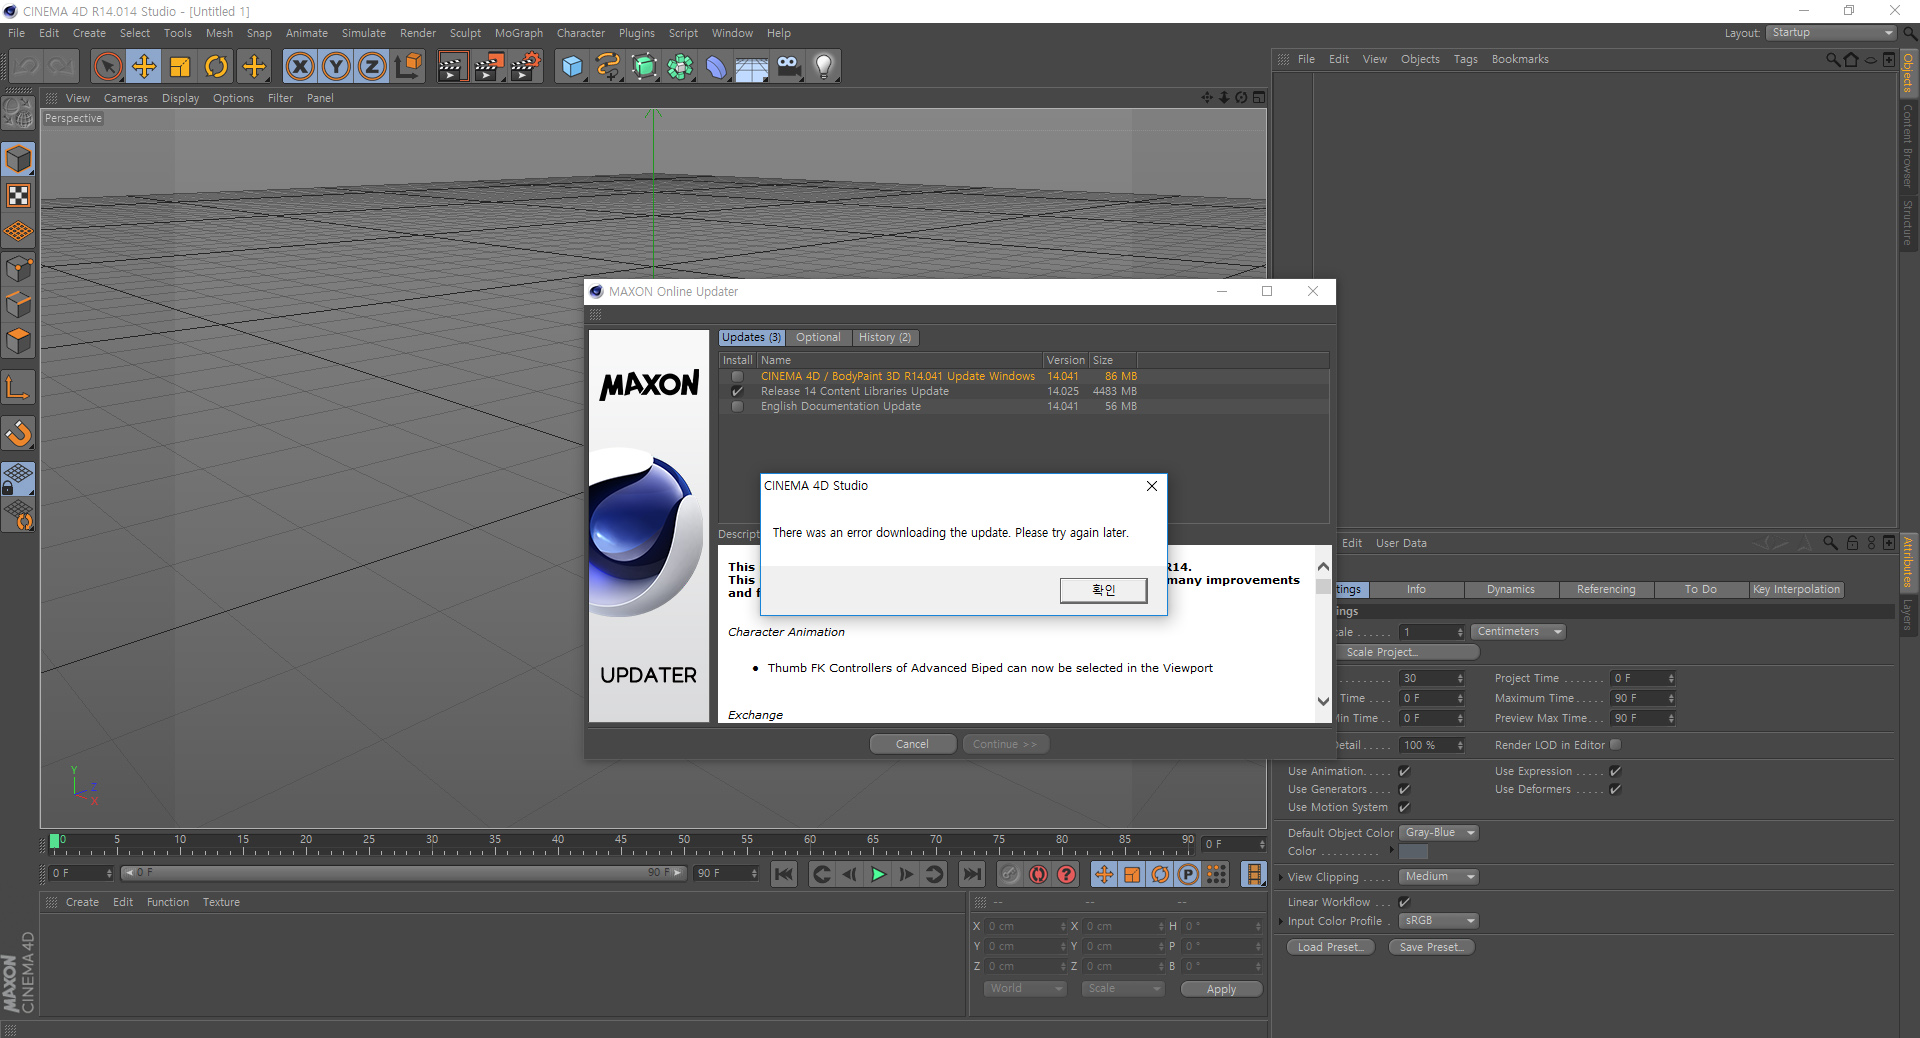Click Cancel in MAXON Online Updater
Screen dimensions: 1920x1038
click(x=912, y=744)
